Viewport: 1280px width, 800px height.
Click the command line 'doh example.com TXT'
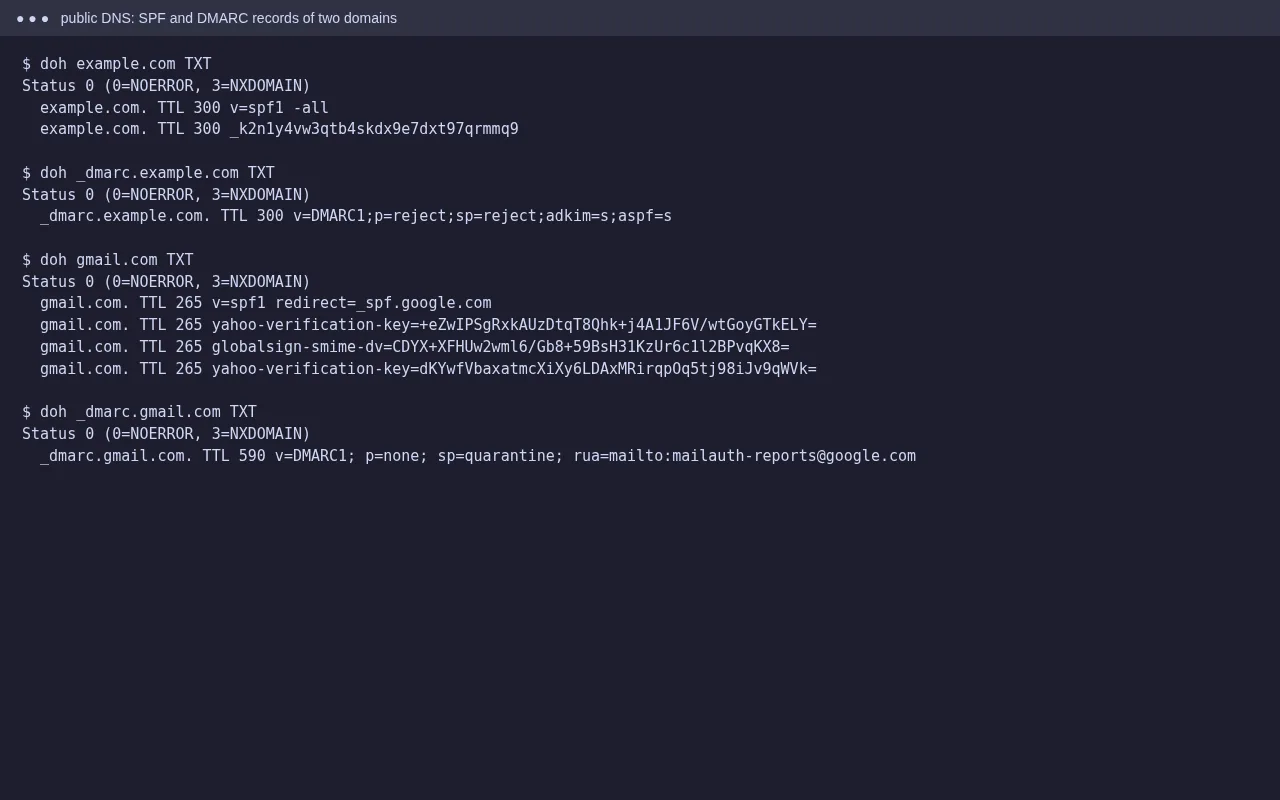coord(117,64)
